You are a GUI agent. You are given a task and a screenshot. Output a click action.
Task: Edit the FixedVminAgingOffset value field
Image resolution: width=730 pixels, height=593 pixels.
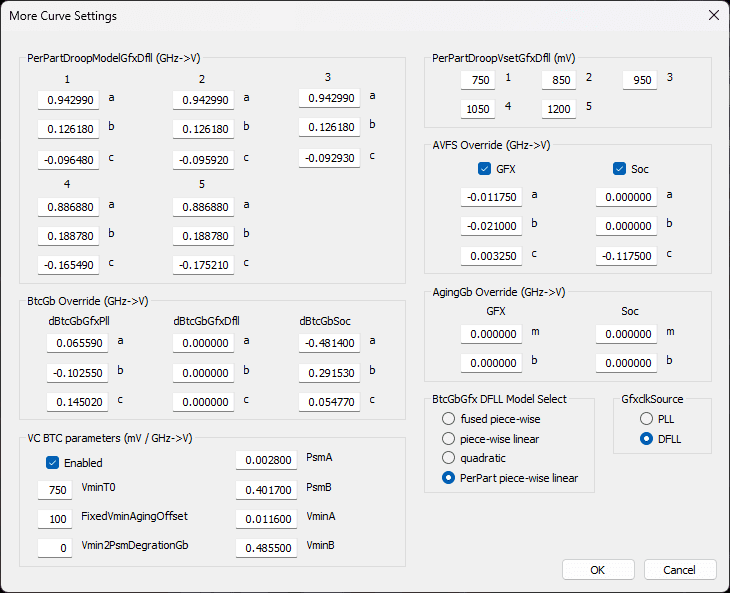pos(54,519)
